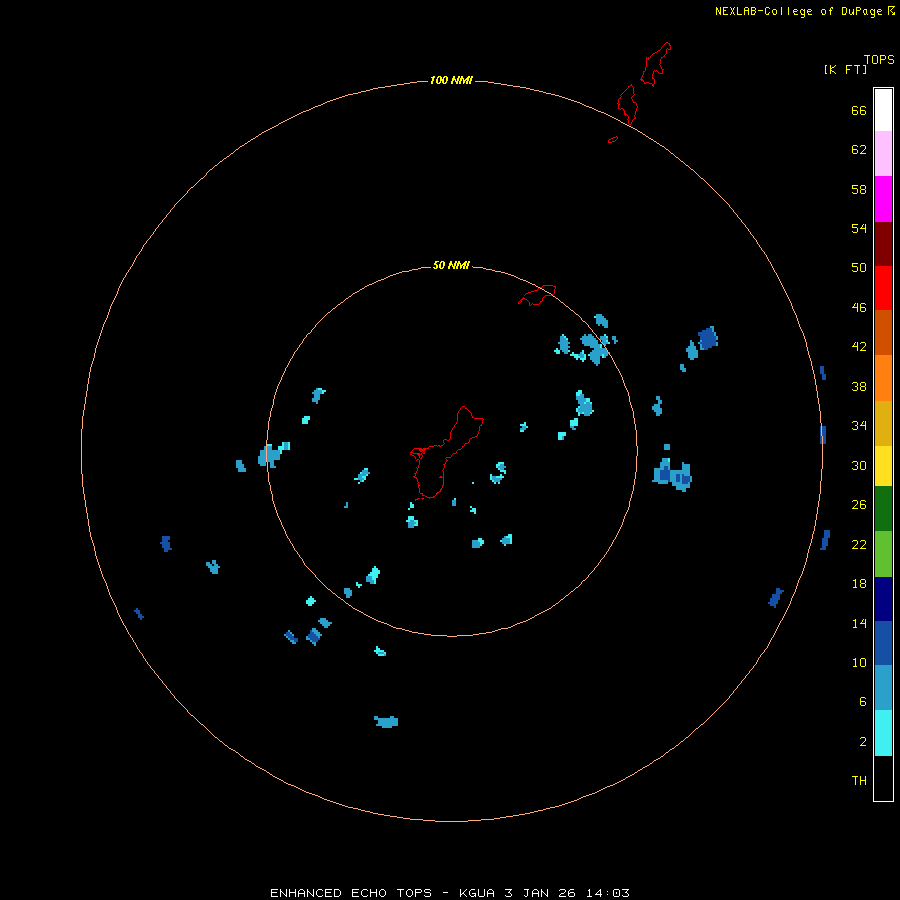Select the medium blue 10 kft swatch
This screenshot has height=900, width=900.
click(x=883, y=643)
